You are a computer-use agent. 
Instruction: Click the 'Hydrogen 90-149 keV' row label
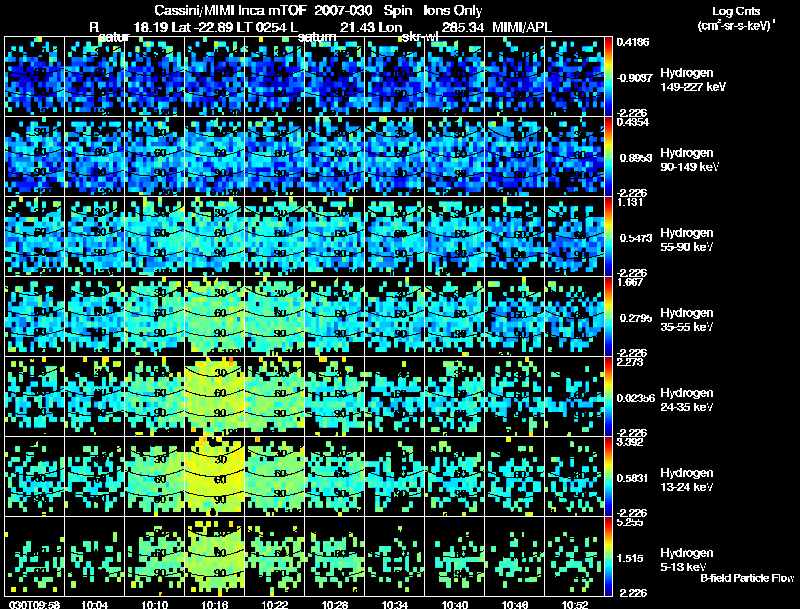coord(690,160)
